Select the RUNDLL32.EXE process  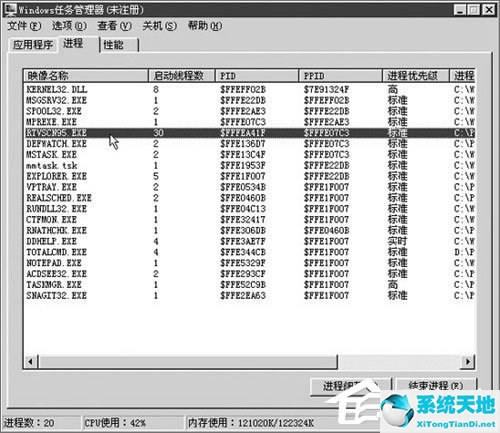click(x=249, y=209)
